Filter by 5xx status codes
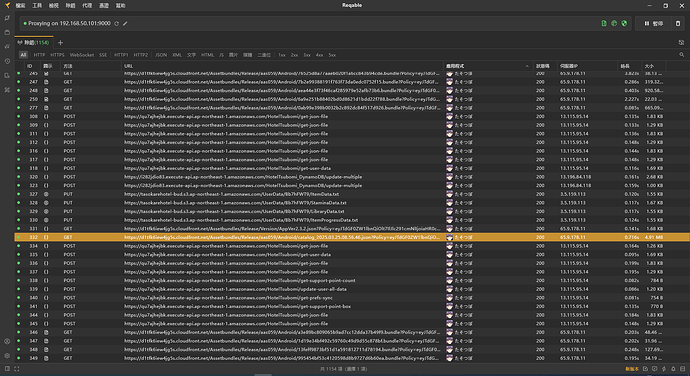 point(332,55)
